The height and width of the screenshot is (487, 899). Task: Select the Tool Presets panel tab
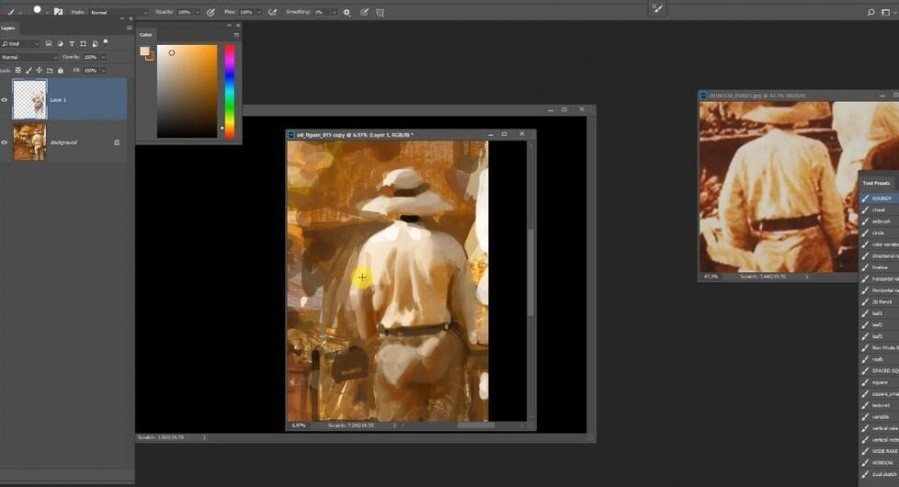click(876, 183)
